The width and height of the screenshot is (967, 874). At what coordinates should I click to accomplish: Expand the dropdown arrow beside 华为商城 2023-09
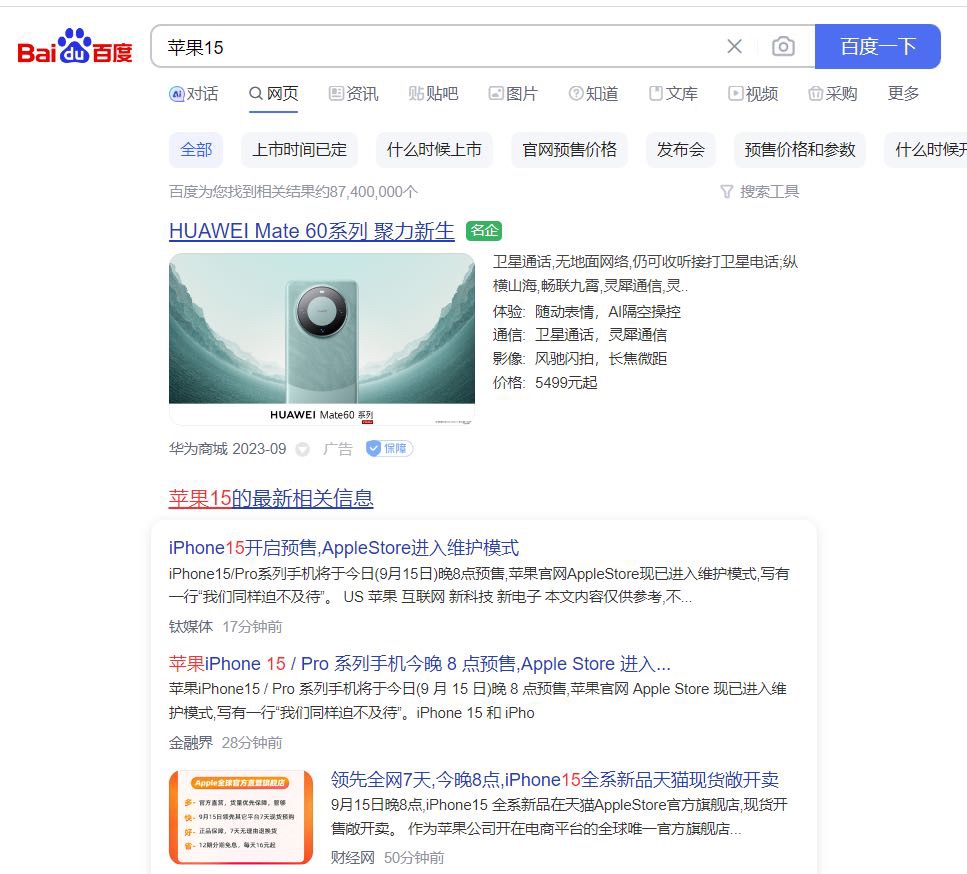(x=302, y=449)
